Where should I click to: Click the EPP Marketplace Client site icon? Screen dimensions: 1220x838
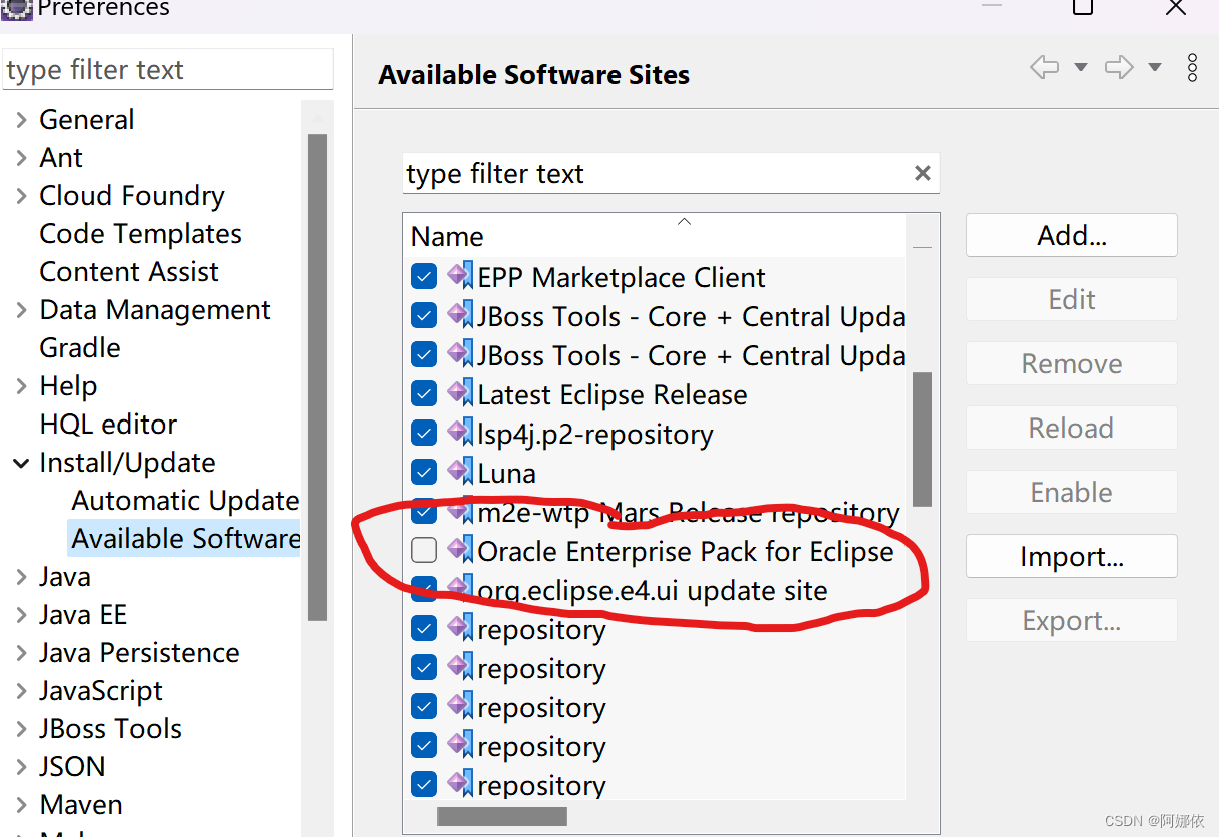[460, 276]
